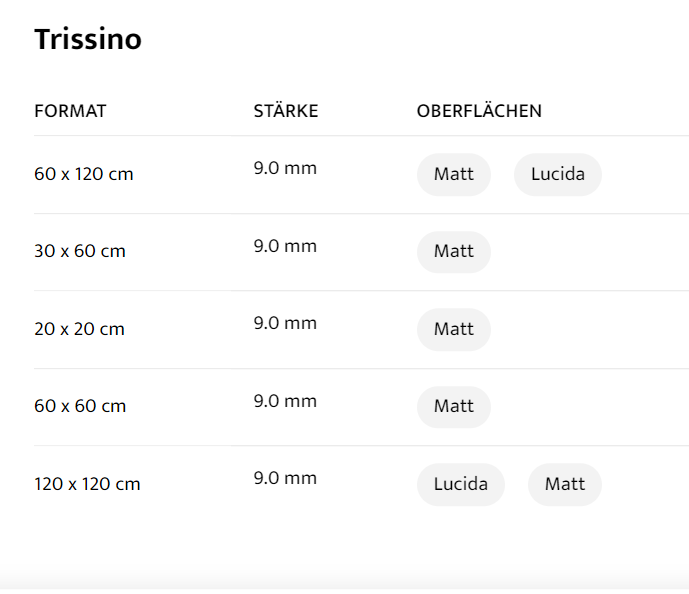The width and height of the screenshot is (689, 594).
Task: Select Lucida finish for 120 x 120 cm
Action: pos(460,484)
